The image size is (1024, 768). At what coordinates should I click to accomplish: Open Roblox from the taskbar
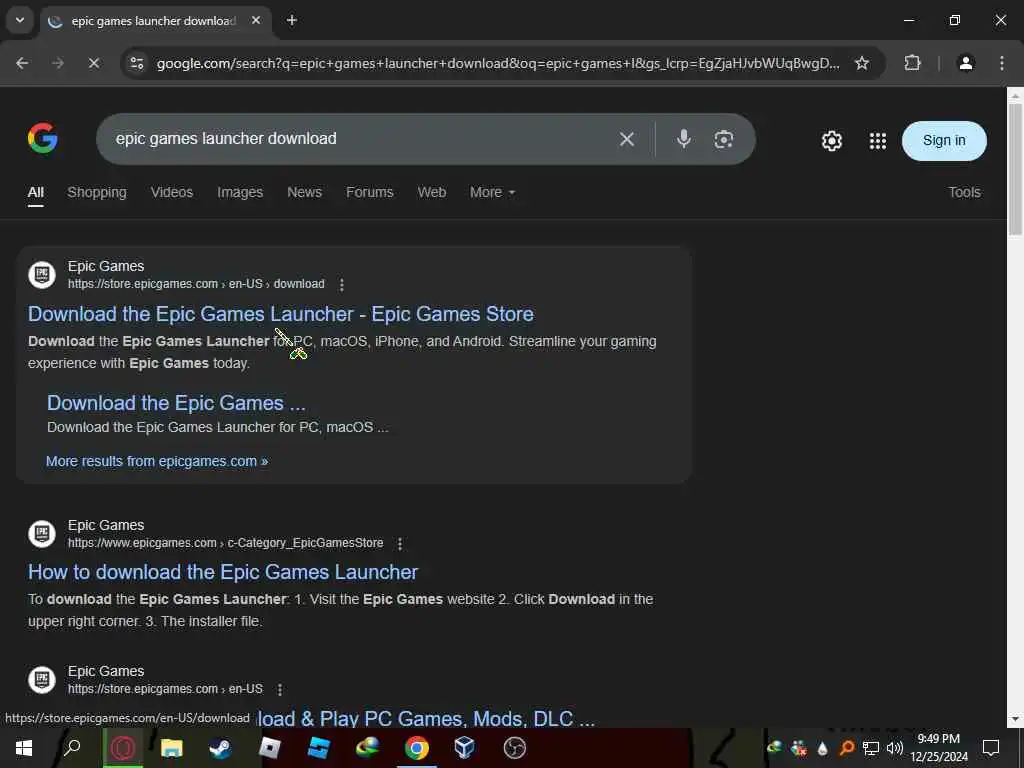click(270, 748)
